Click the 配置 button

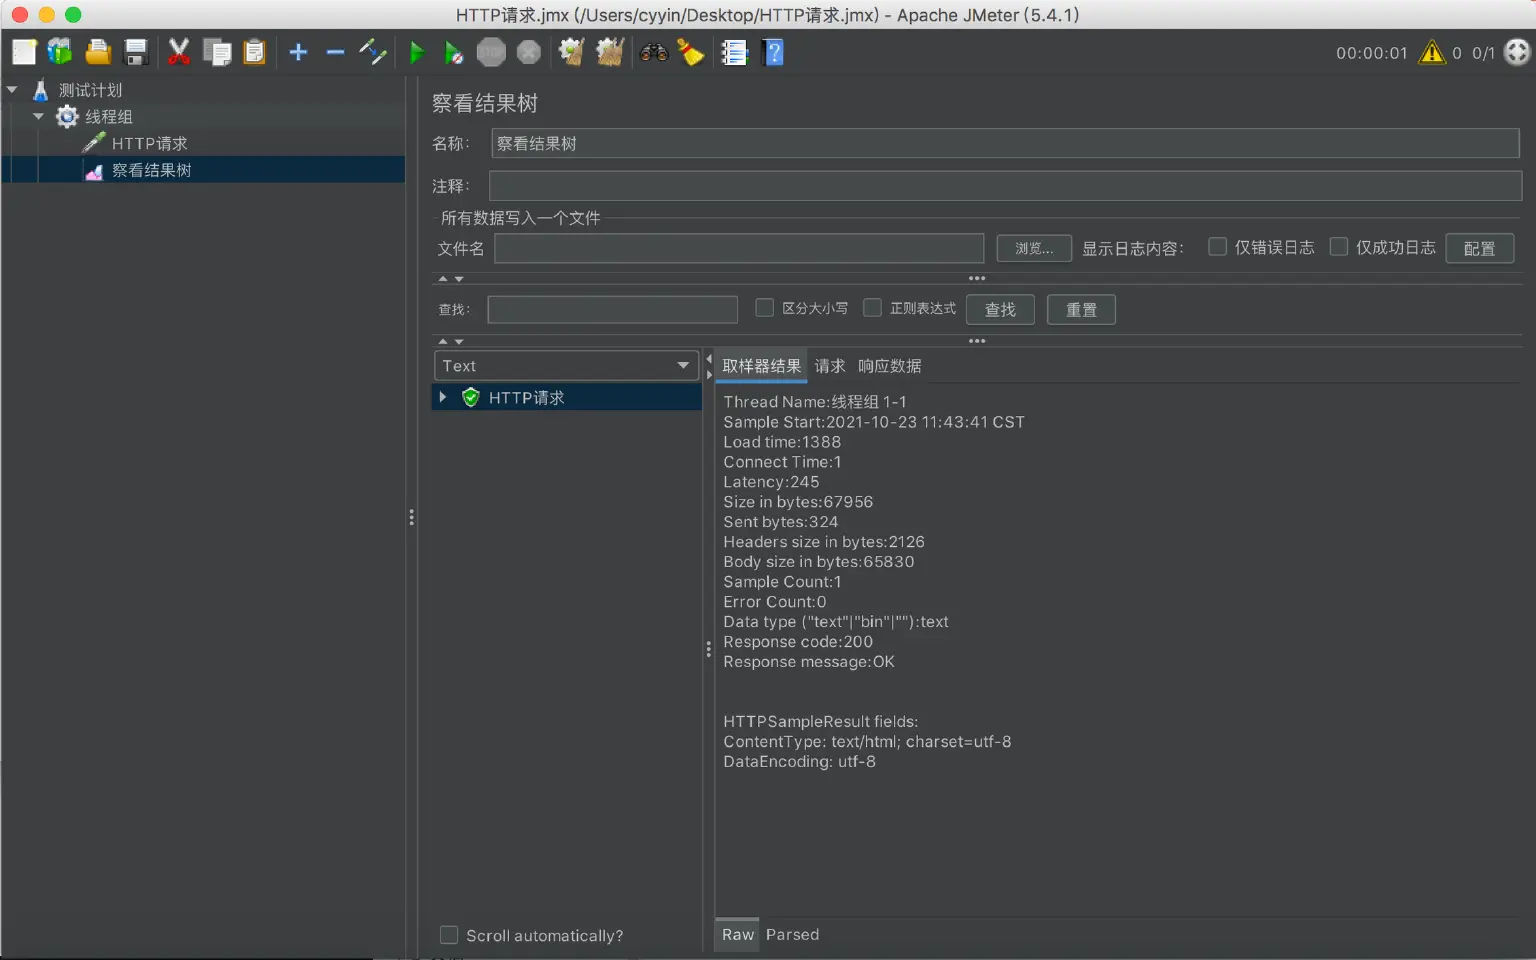1479,248
